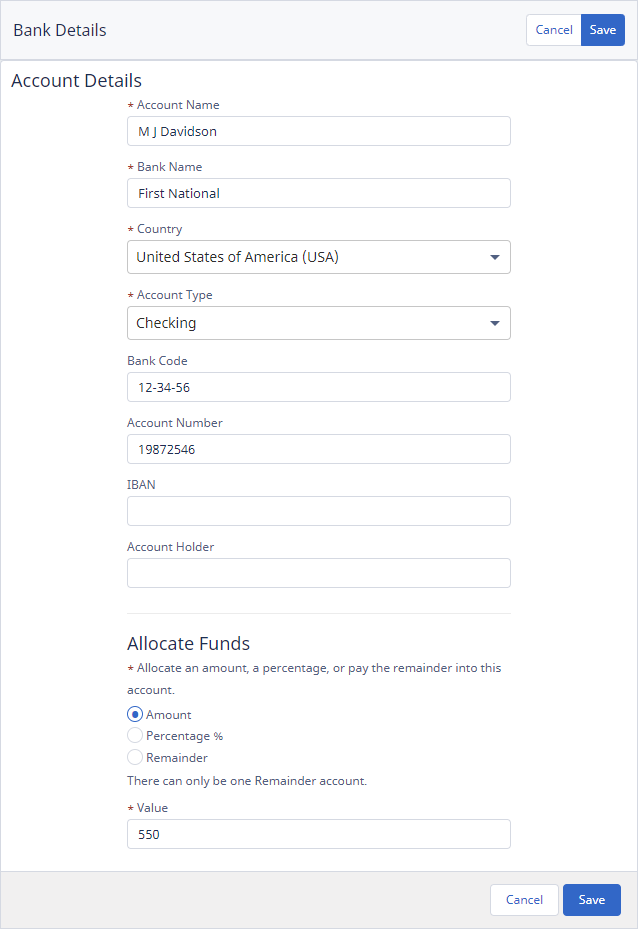Click the top Cancel button

tap(554, 30)
